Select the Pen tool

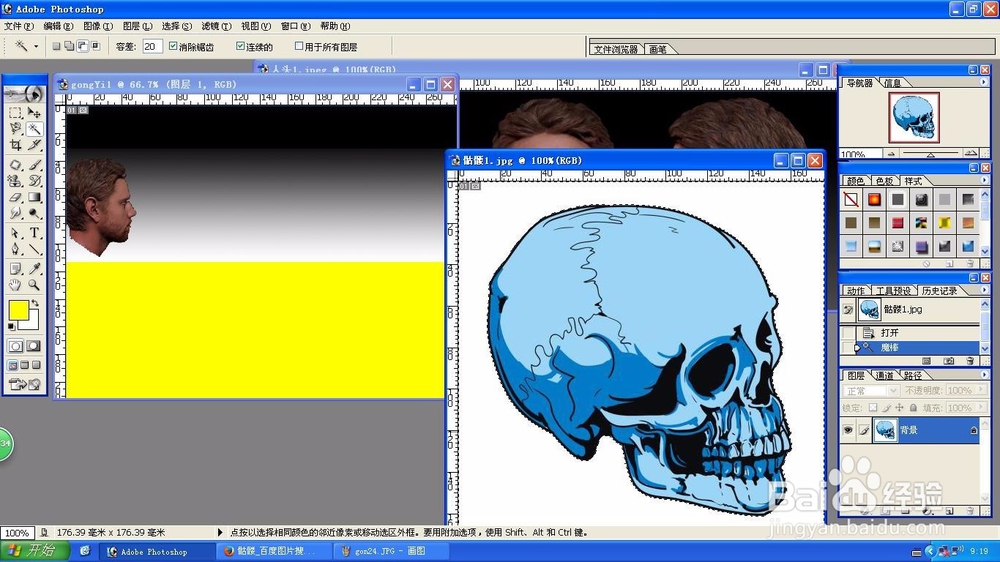click(16, 249)
